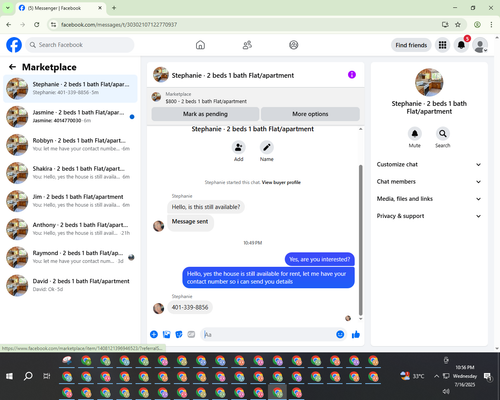Click 'Yes, are you interested?' message
This screenshot has width=500, height=400.
[320, 259]
